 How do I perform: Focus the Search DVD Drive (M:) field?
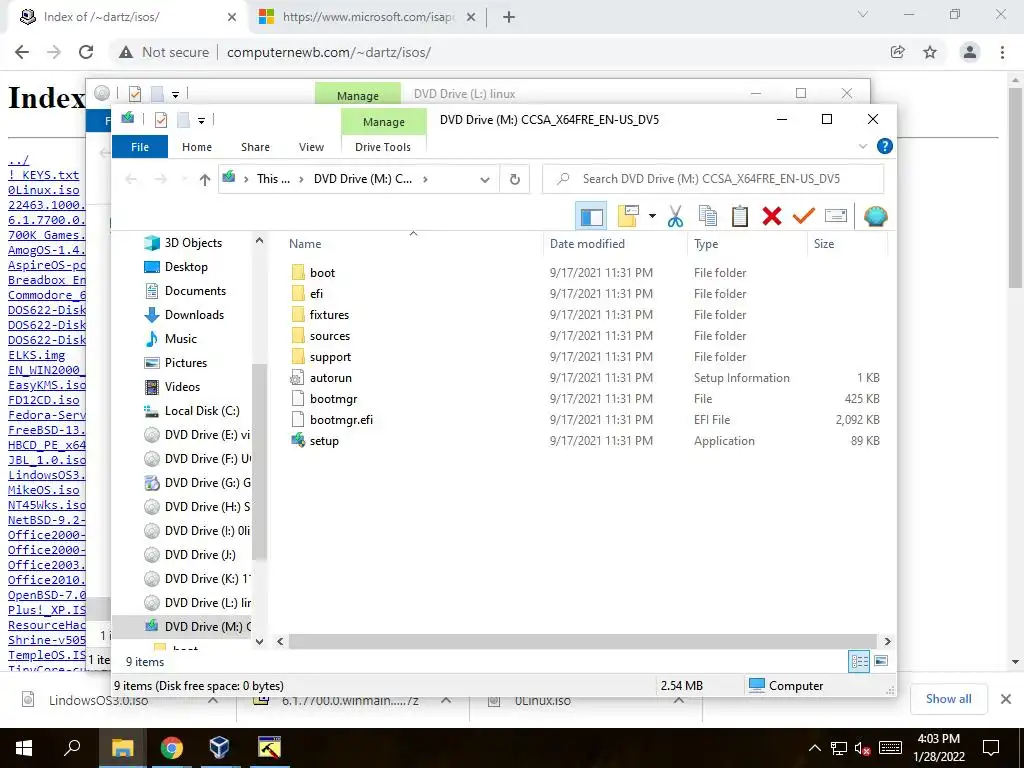(x=713, y=179)
